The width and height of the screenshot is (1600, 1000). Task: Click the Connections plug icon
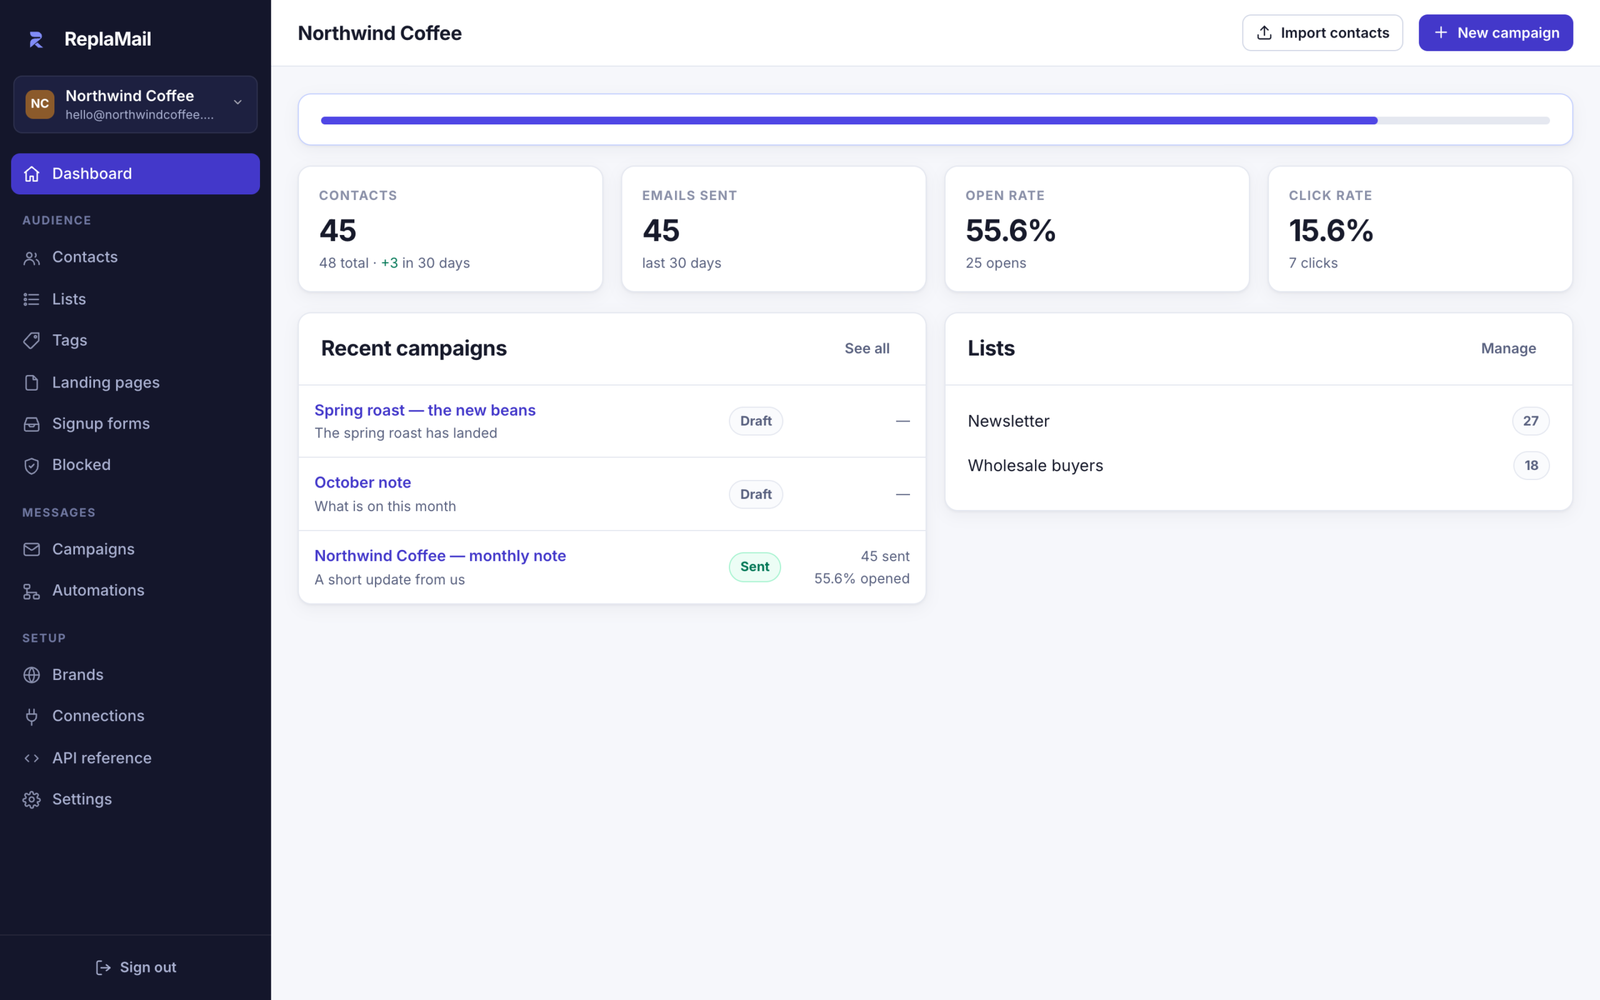(32, 717)
